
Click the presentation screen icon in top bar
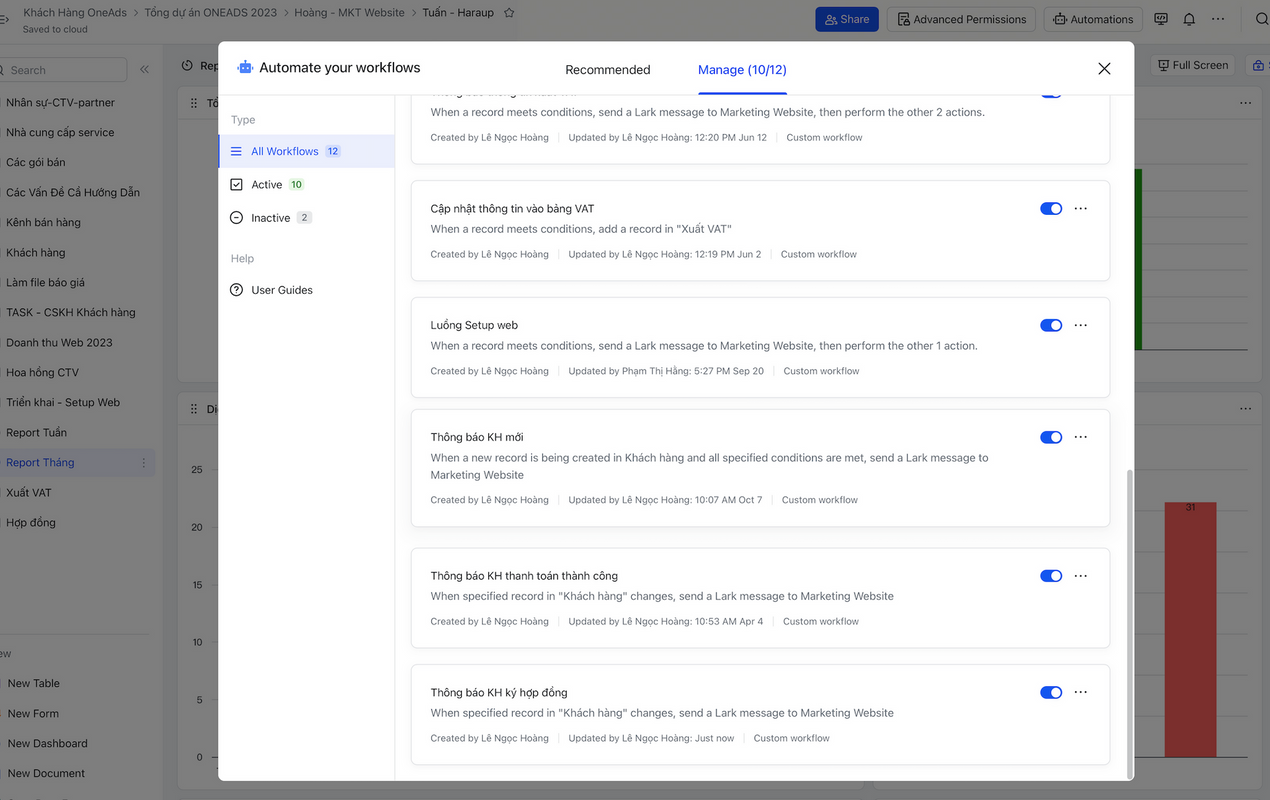[1161, 19]
